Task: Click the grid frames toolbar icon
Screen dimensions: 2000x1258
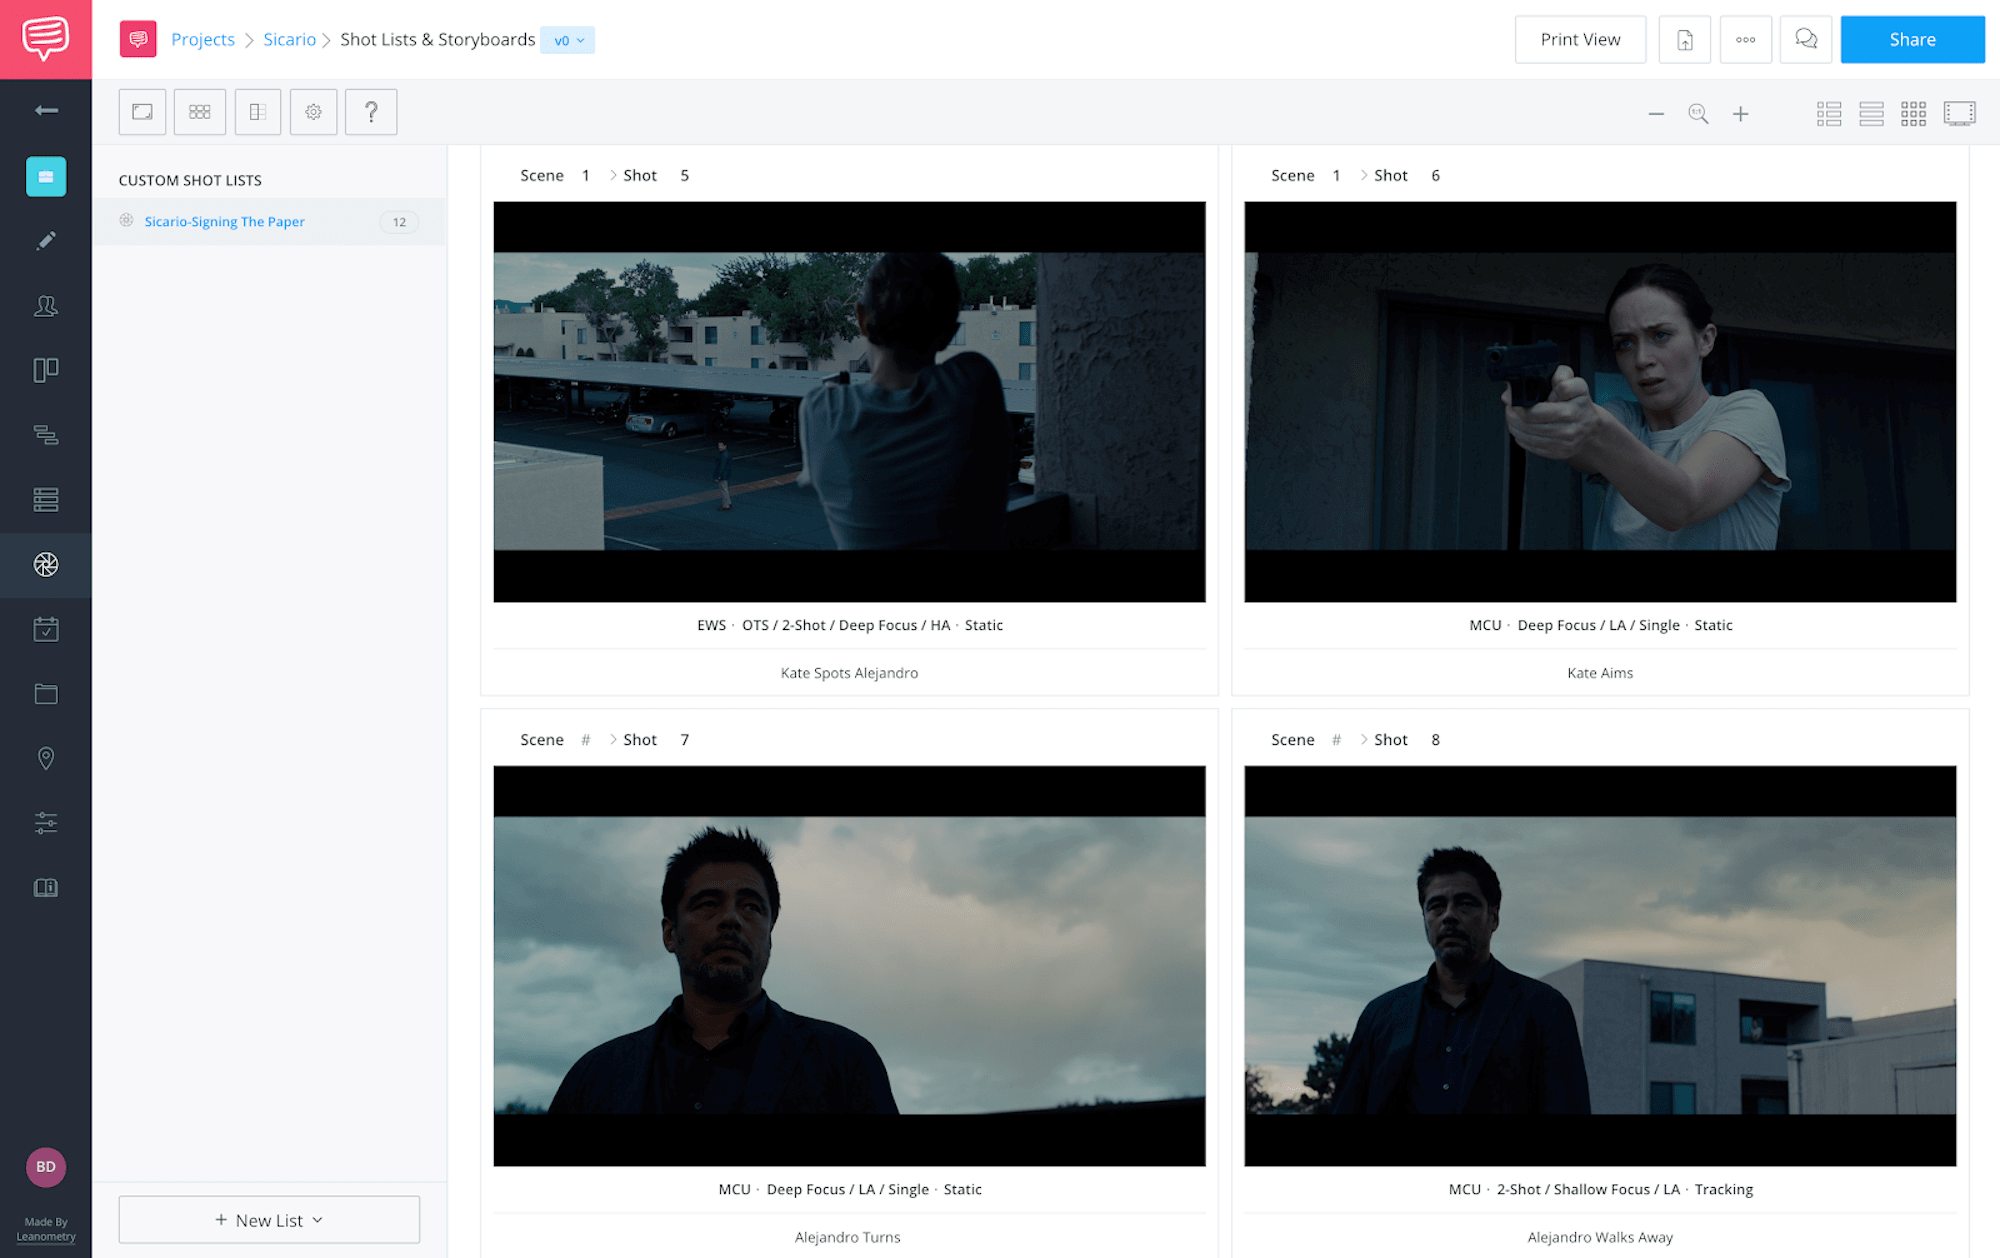Action: (x=200, y=112)
